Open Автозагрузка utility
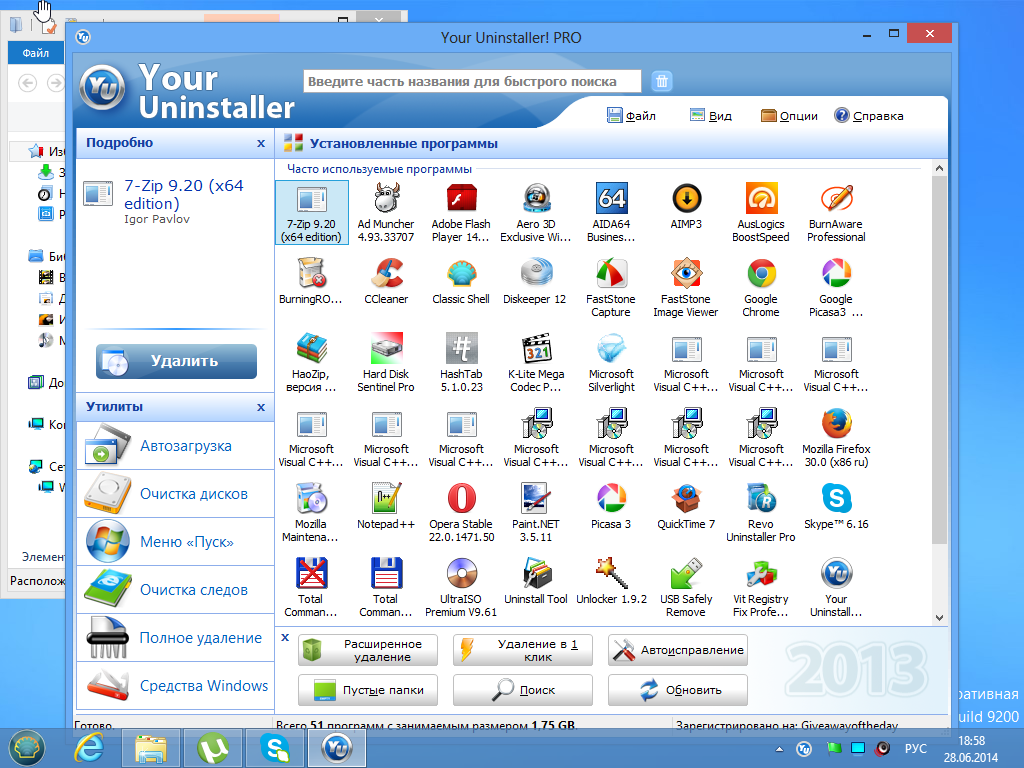The width and height of the screenshot is (1024, 768). tap(175, 446)
